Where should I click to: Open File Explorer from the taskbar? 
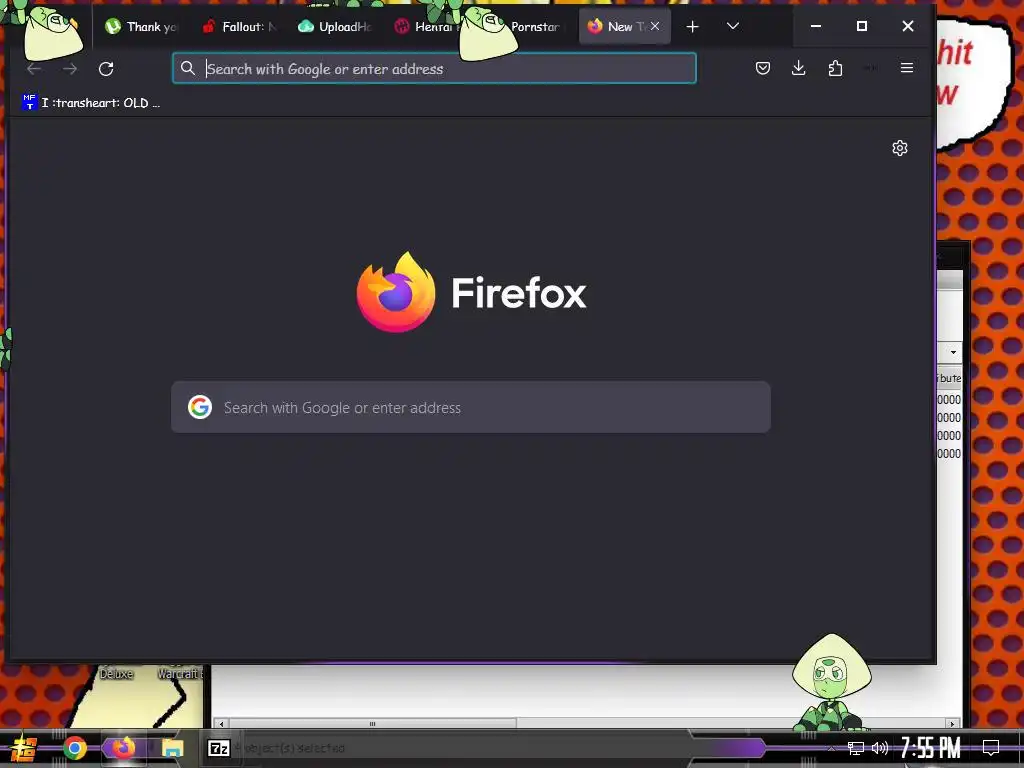[x=172, y=748]
